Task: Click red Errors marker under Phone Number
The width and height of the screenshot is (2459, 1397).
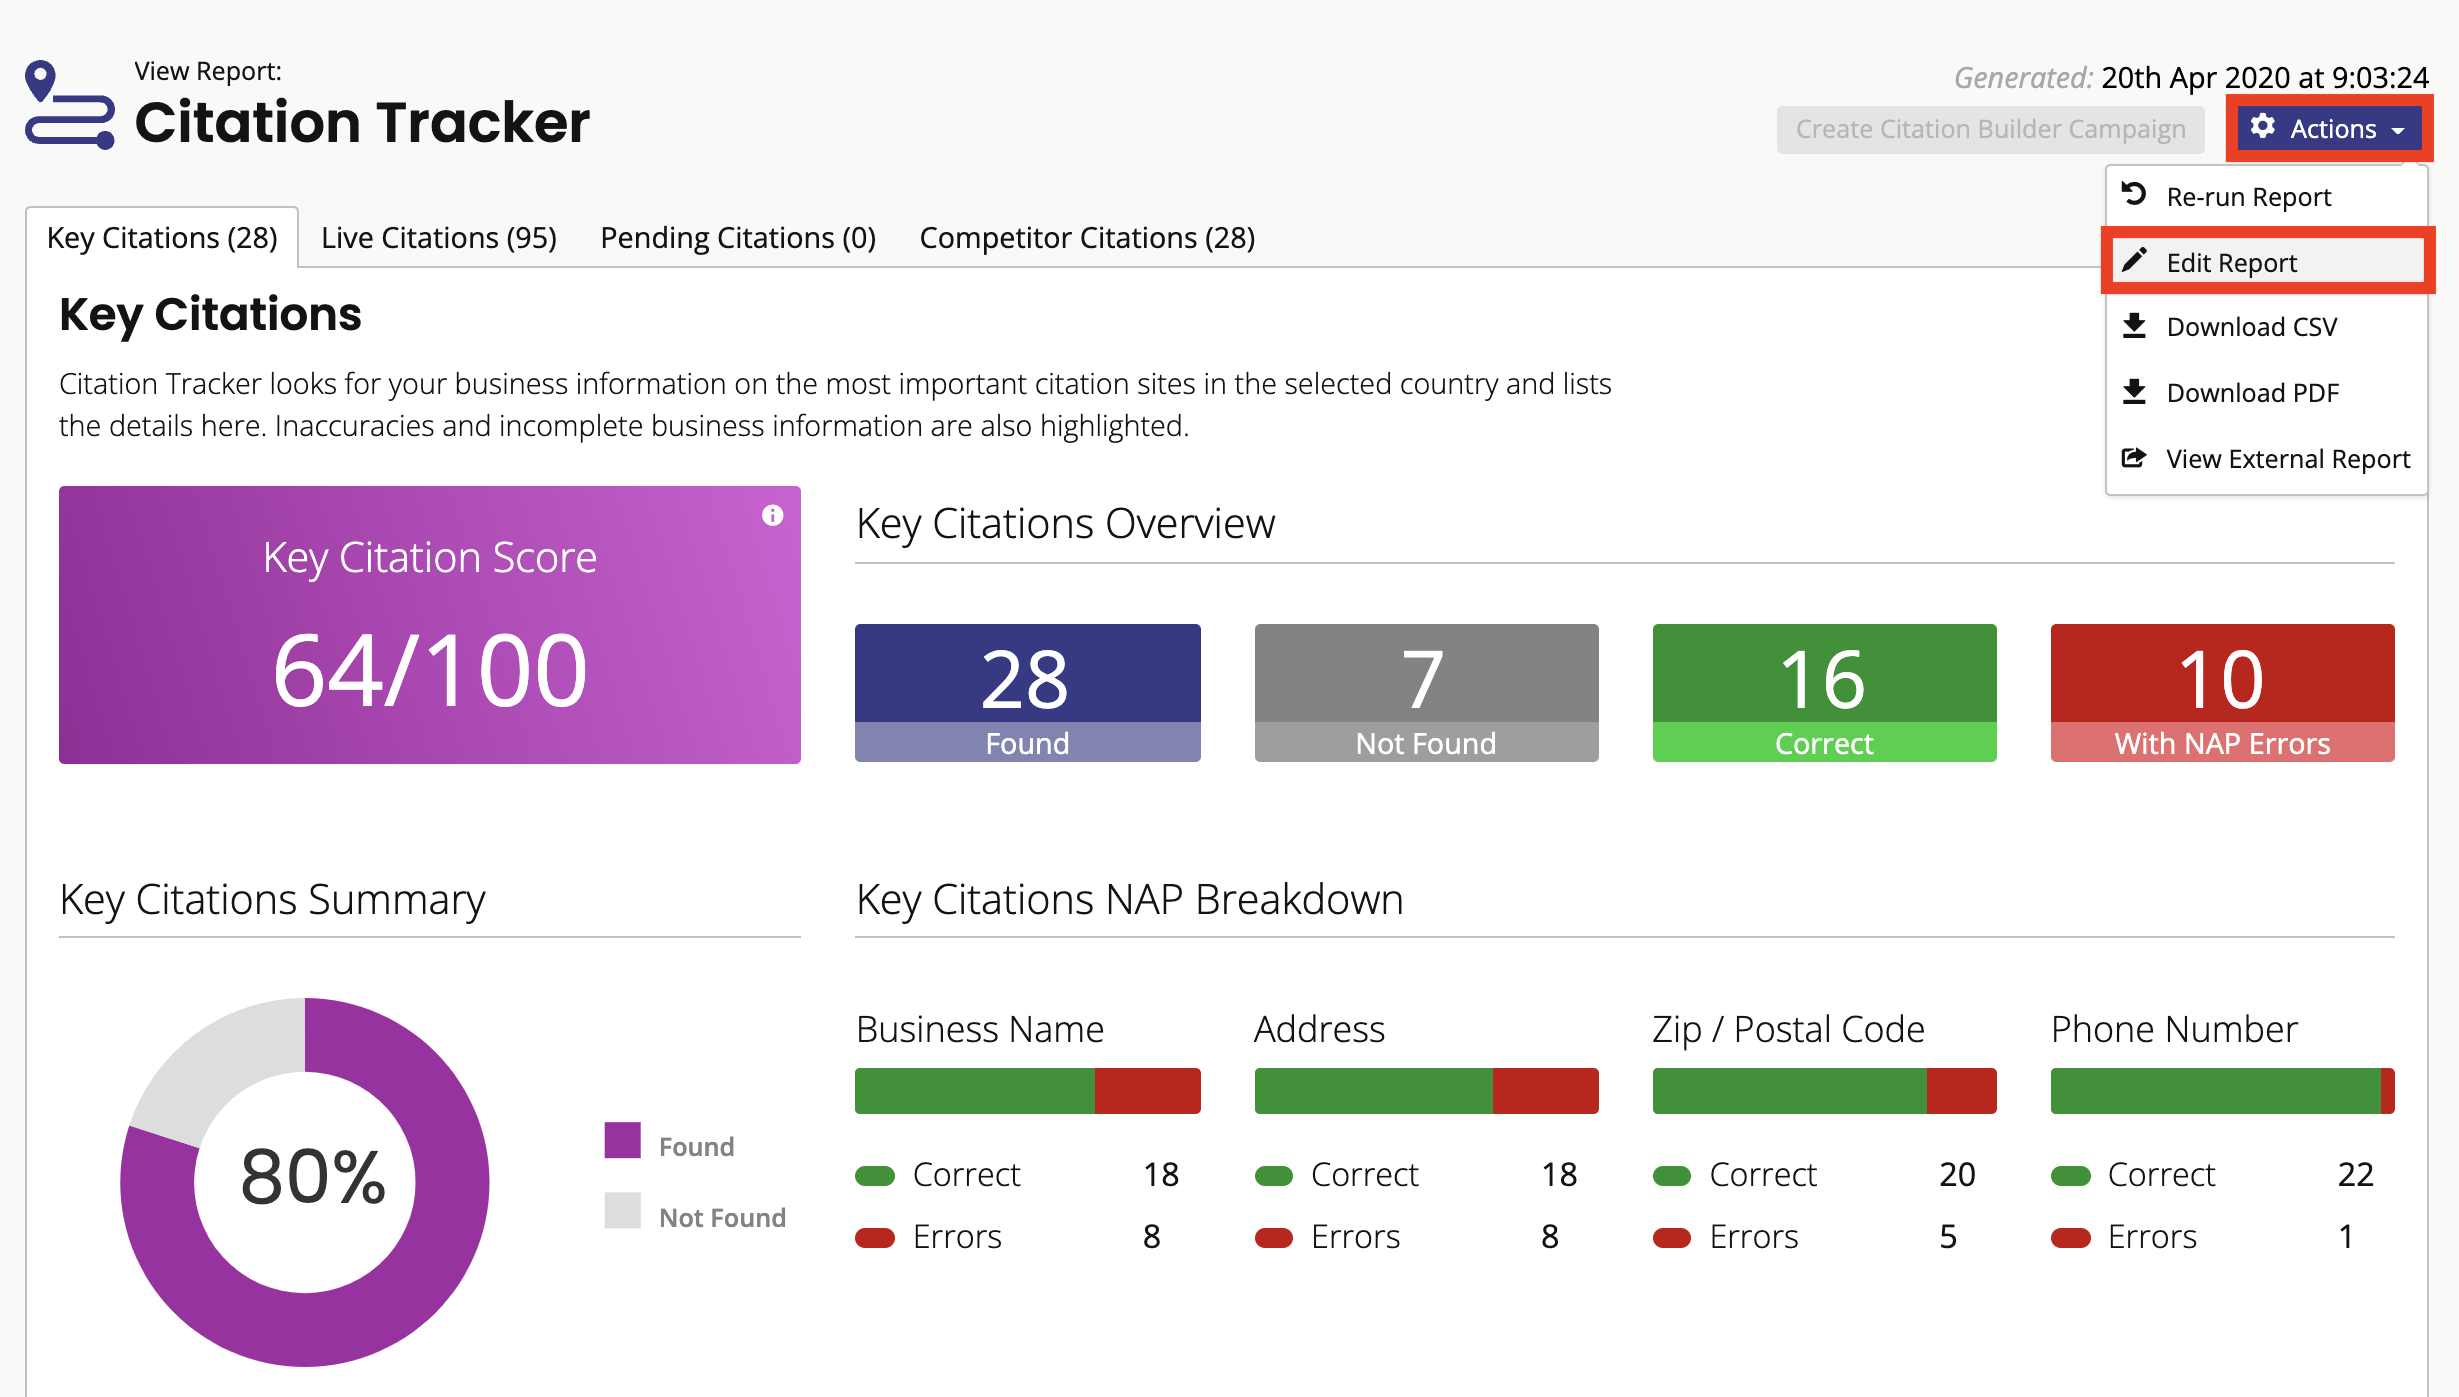Action: tap(2071, 1238)
